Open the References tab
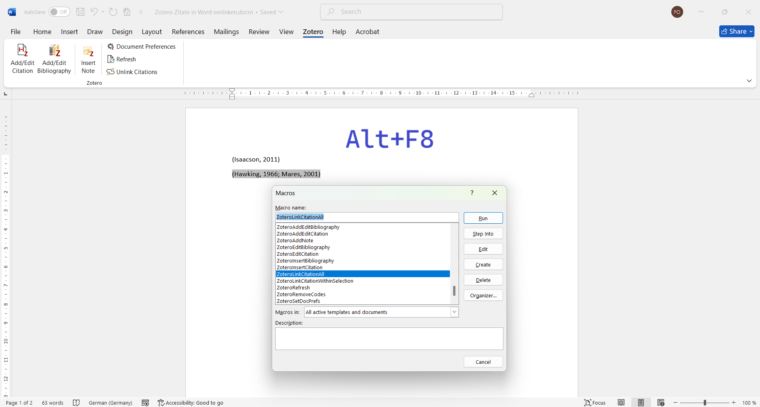This screenshot has width=760, height=407. 188,31
